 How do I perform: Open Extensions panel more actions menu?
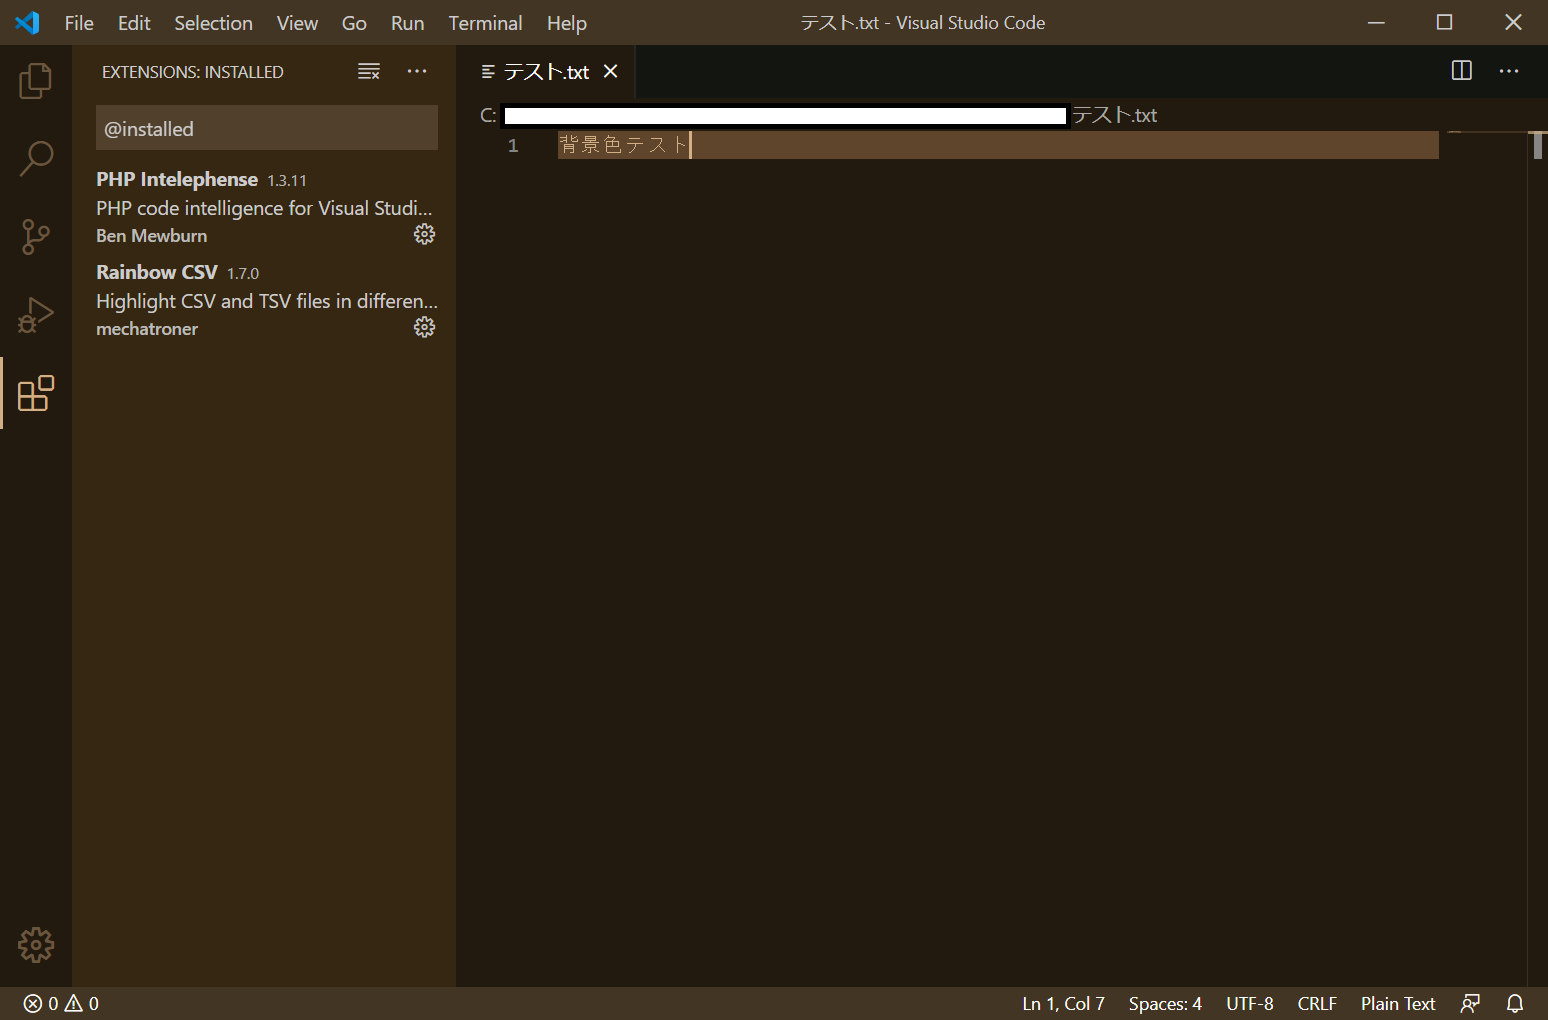417,72
